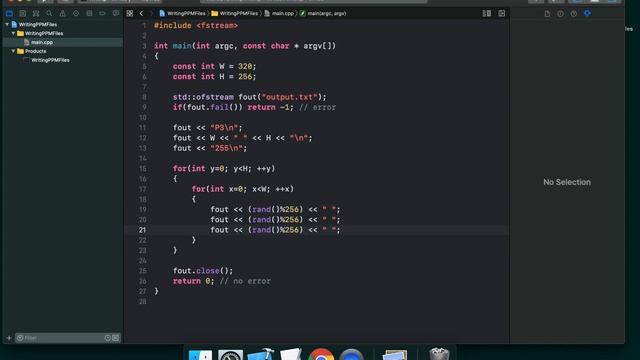Open the Trash in the Dock
Image resolution: width=640 pixels, height=360 pixels.
point(439,354)
